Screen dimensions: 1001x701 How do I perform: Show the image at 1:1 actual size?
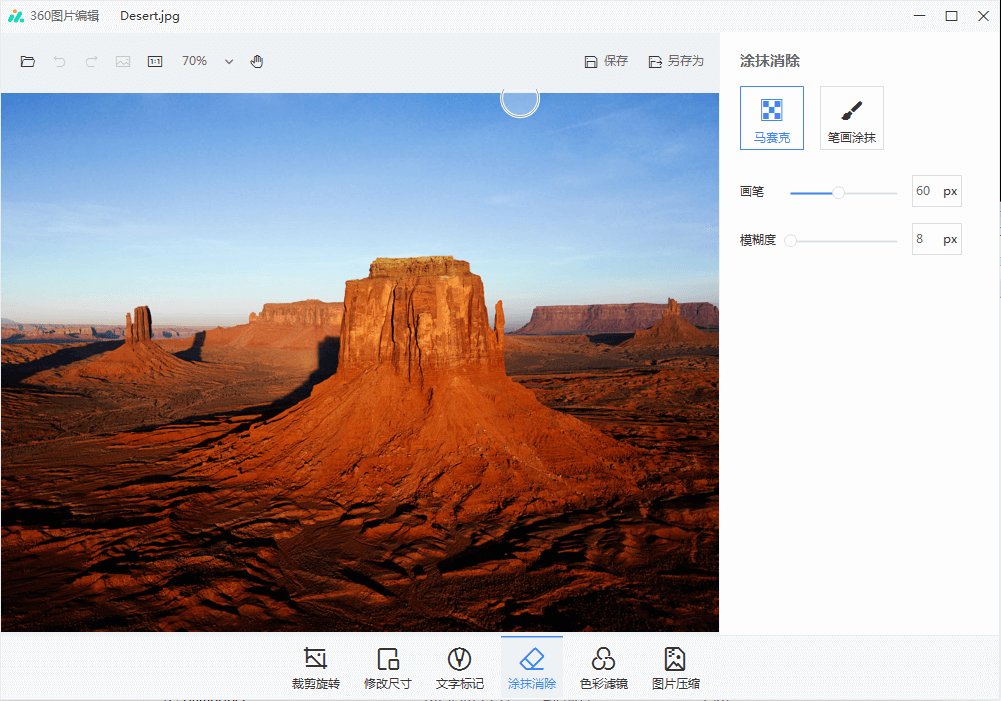pyautogui.click(x=155, y=61)
